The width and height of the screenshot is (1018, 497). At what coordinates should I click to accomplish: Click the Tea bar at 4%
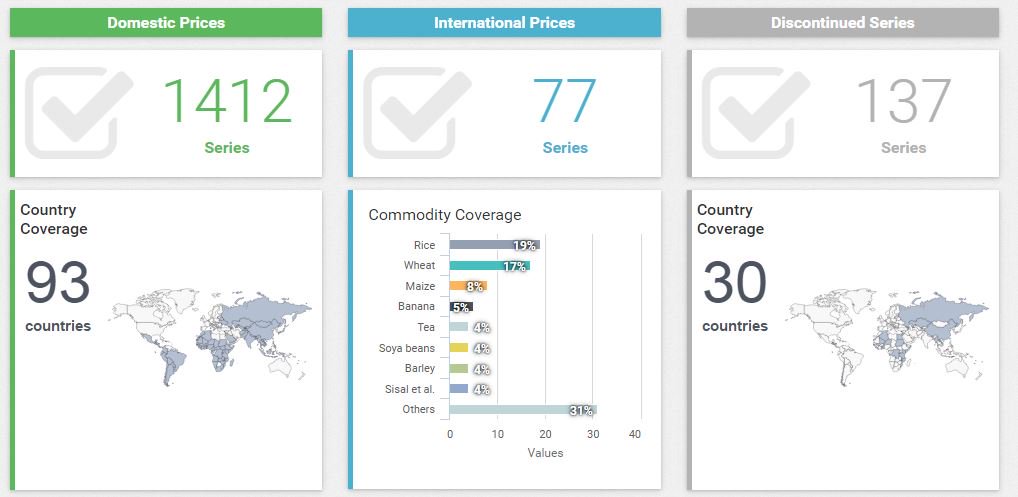pos(459,327)
